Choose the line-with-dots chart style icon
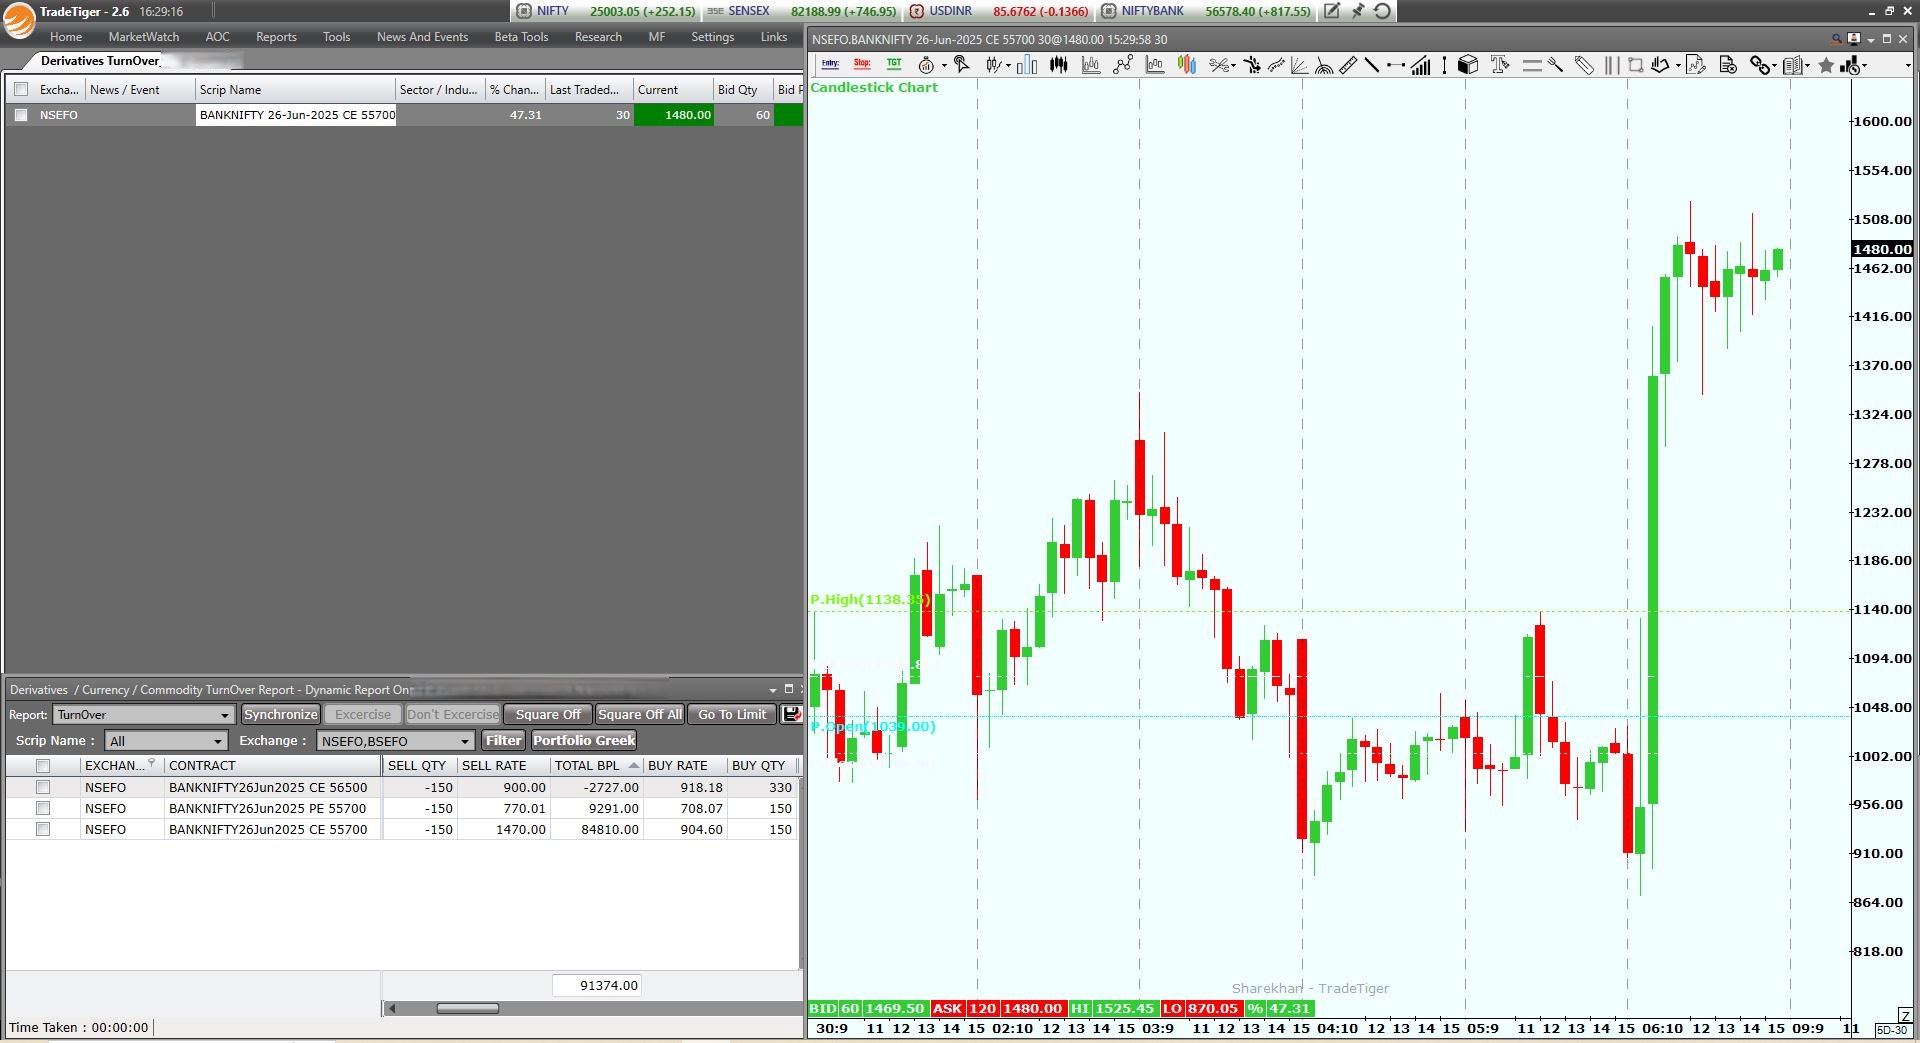Image resolution: width=1920 pixels, height=1043 pixels. coord(1123,65)
